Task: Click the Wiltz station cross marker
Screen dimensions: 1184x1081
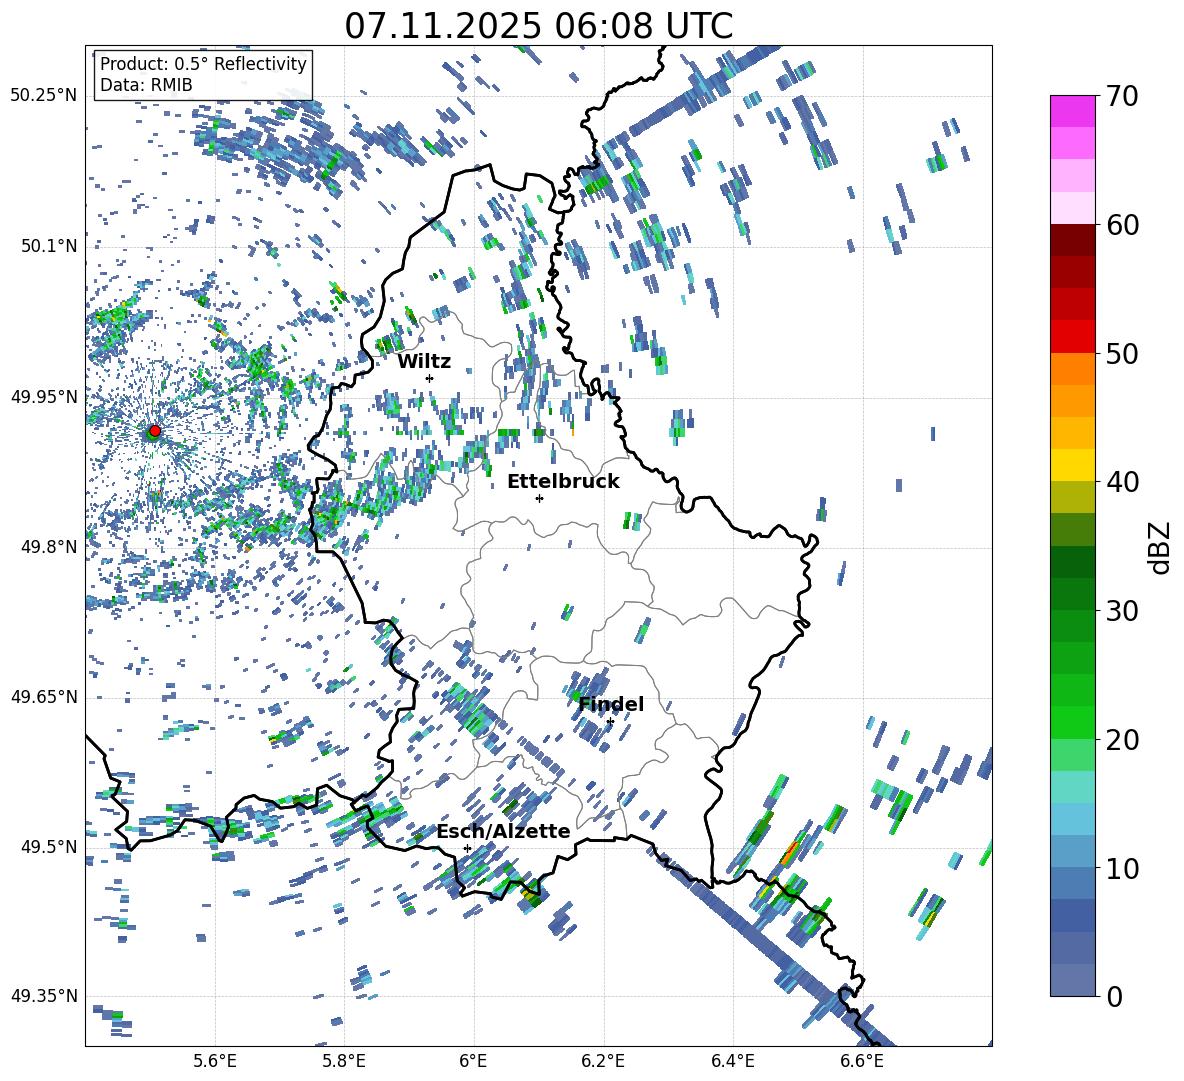Action: tap(430, 378)
